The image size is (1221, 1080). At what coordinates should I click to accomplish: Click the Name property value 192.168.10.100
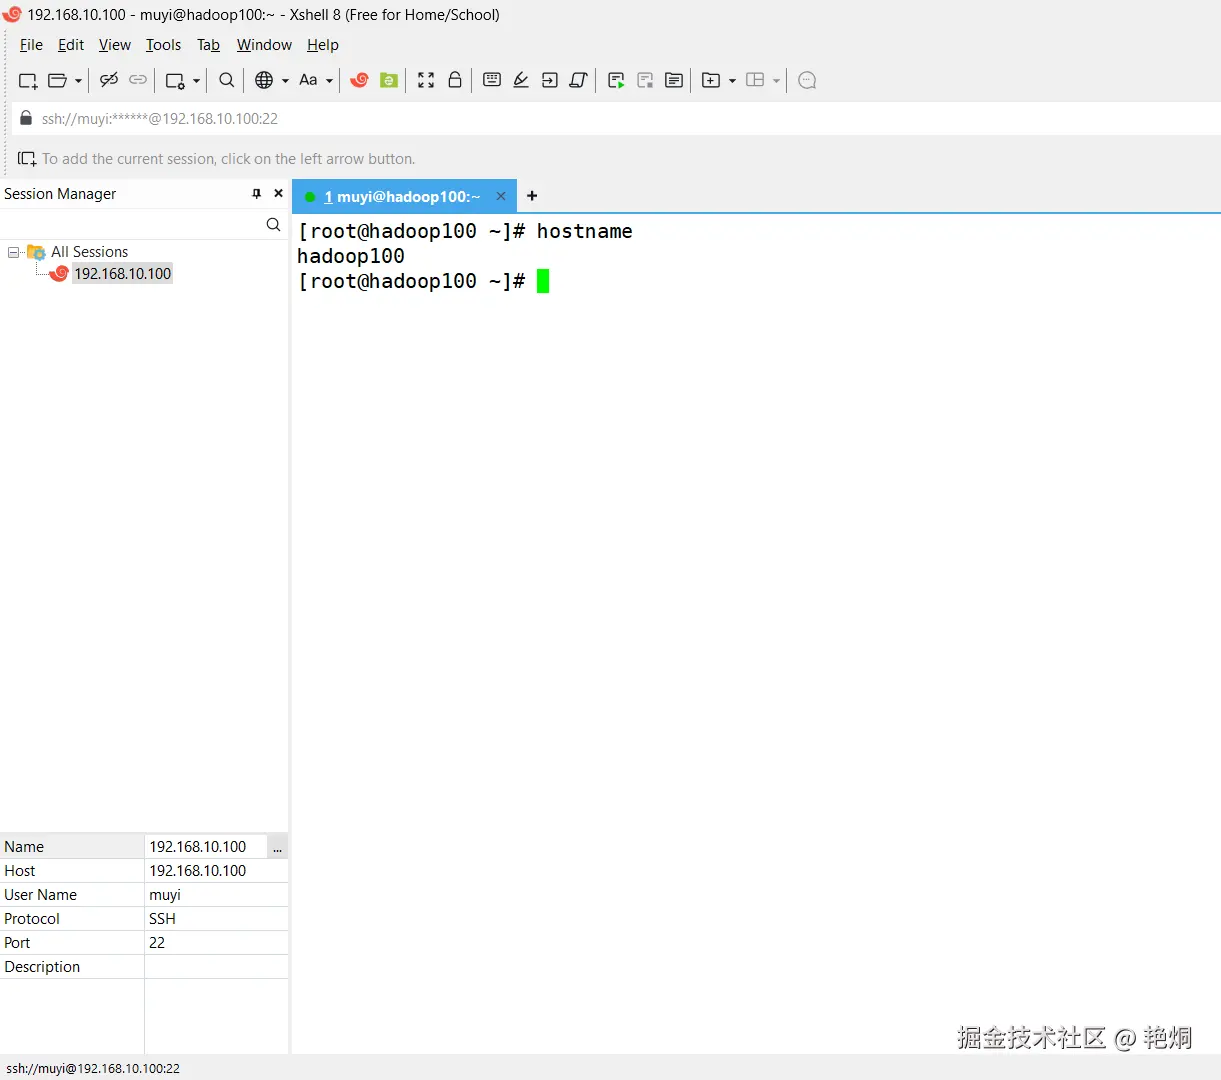198,847
